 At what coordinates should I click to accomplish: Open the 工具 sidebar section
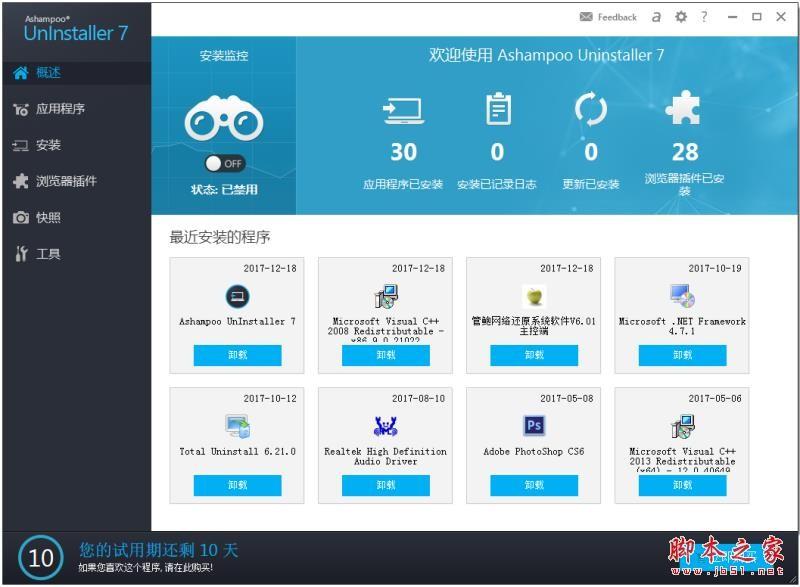coord(50,253)
